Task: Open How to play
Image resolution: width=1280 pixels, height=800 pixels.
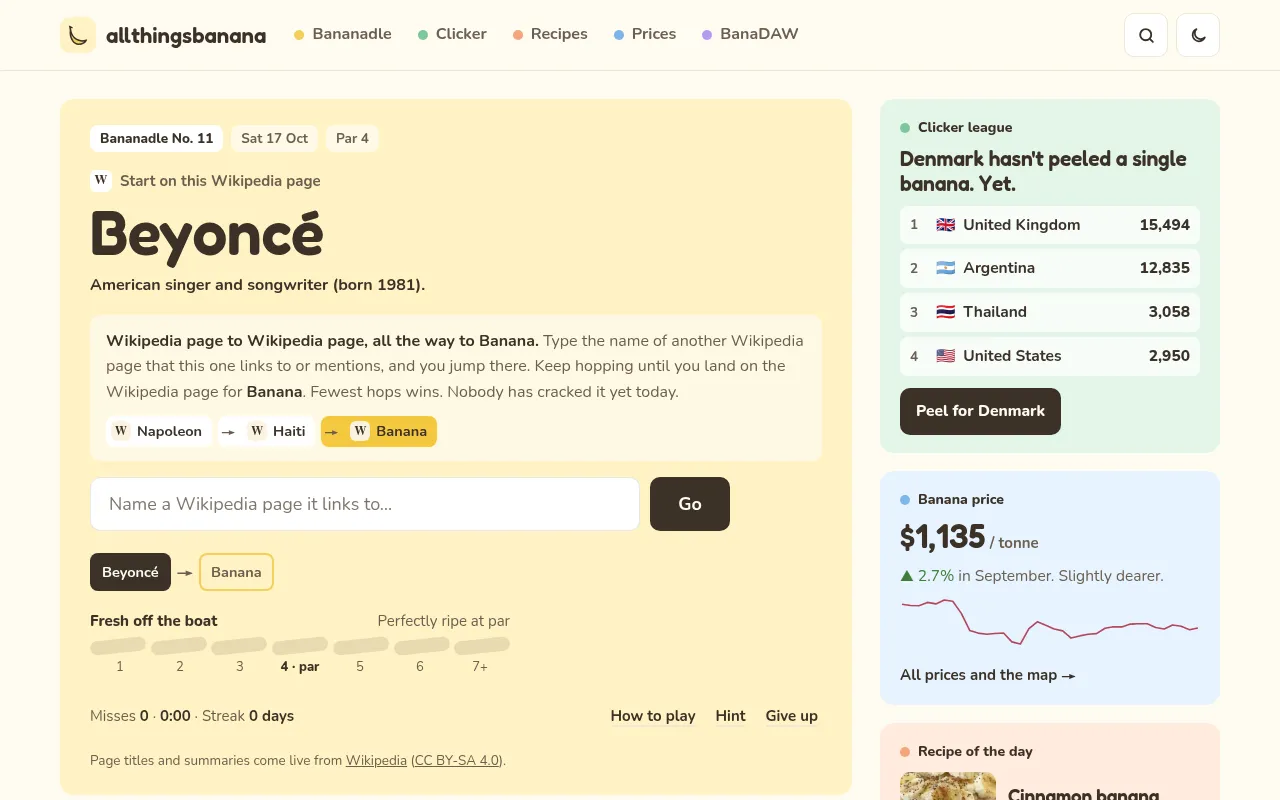Action: tap(653, 716)
